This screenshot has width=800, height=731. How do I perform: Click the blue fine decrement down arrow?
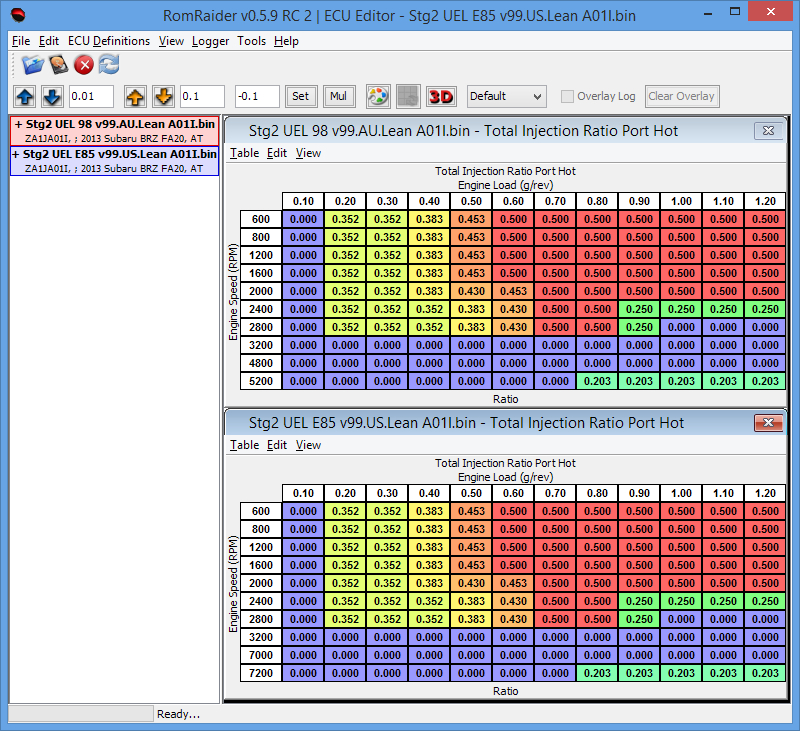[x=52, y=97]
